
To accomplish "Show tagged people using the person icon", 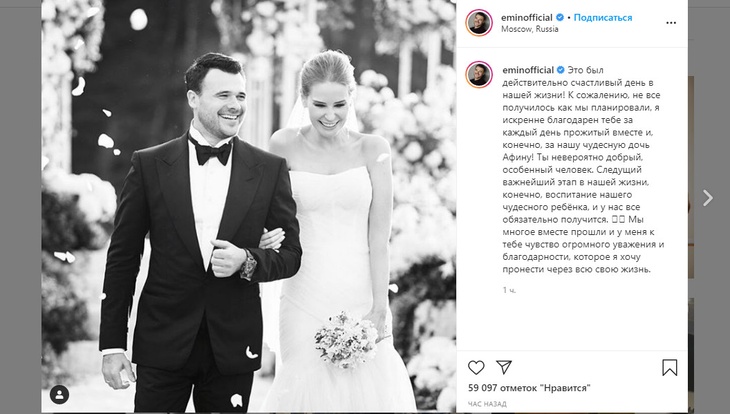I will coord(62,393).
